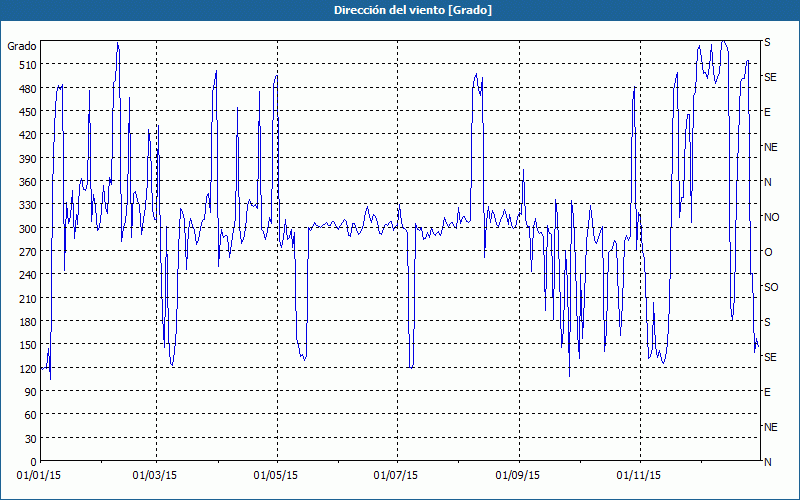The width and height of the screenshot is (800, 500).
Task: Select the O compass label at 270 level
Action: click(x=768, y=253)
